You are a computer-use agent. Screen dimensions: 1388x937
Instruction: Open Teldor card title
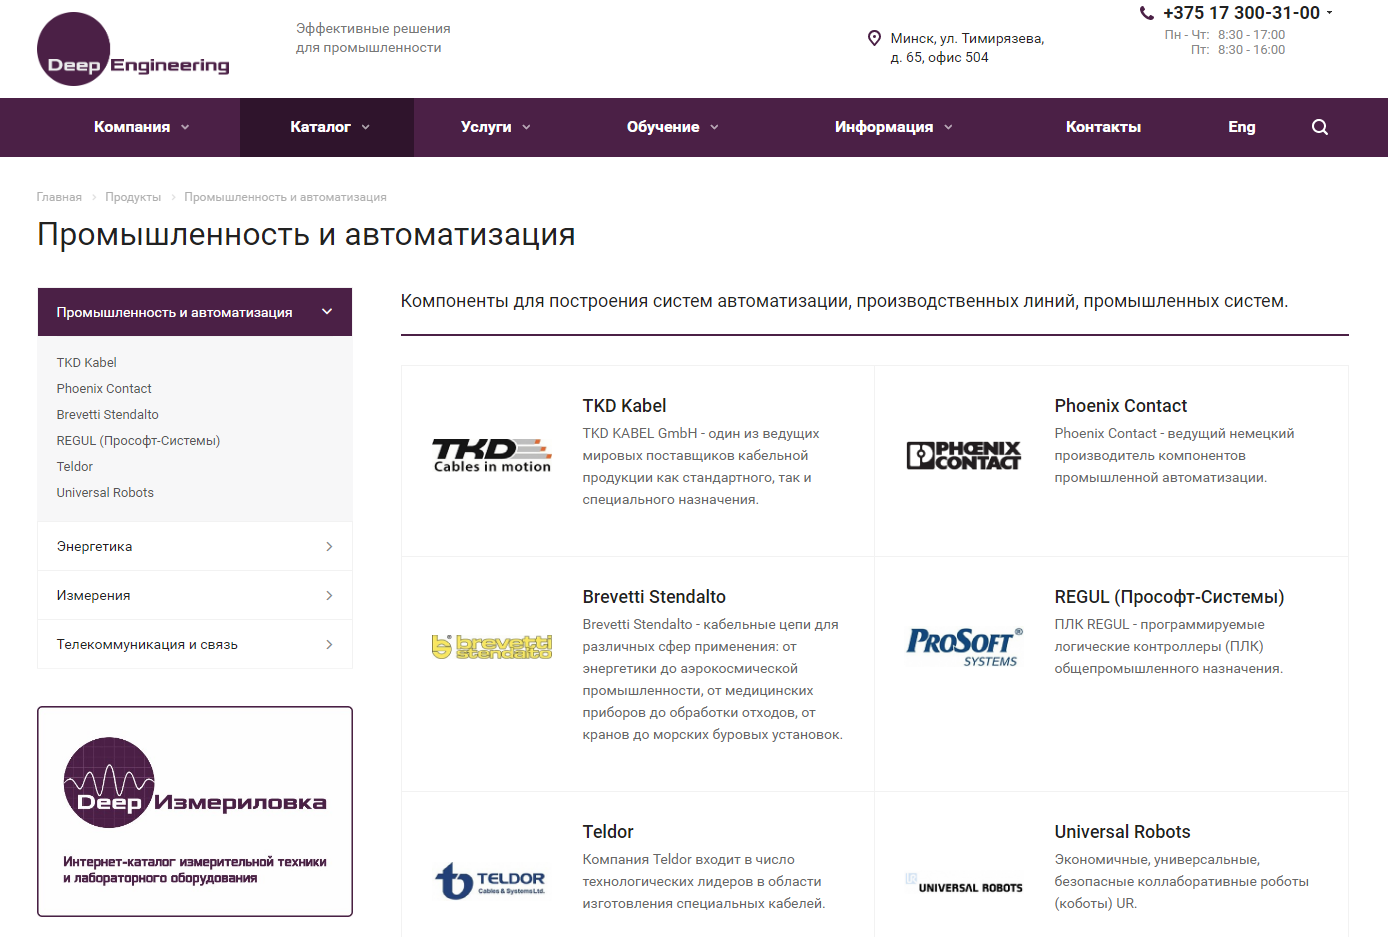pos(608,832)
